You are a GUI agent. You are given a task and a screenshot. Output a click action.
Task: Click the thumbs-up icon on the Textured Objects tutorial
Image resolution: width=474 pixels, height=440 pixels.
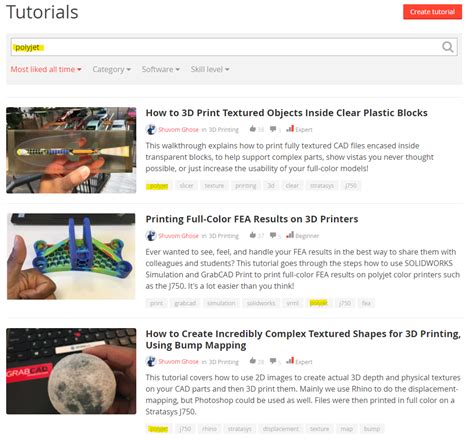click(253, 129)
